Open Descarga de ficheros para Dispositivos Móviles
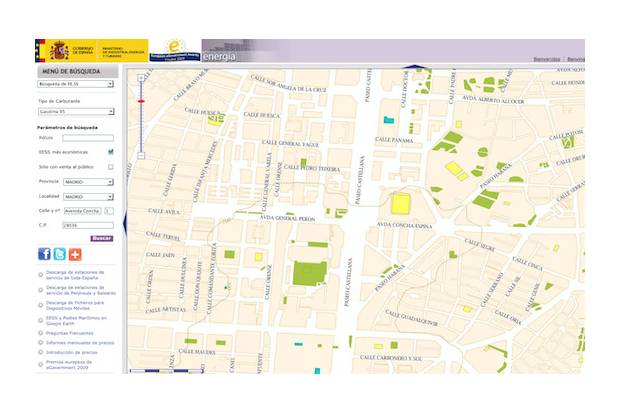 [x=75, y=305]
